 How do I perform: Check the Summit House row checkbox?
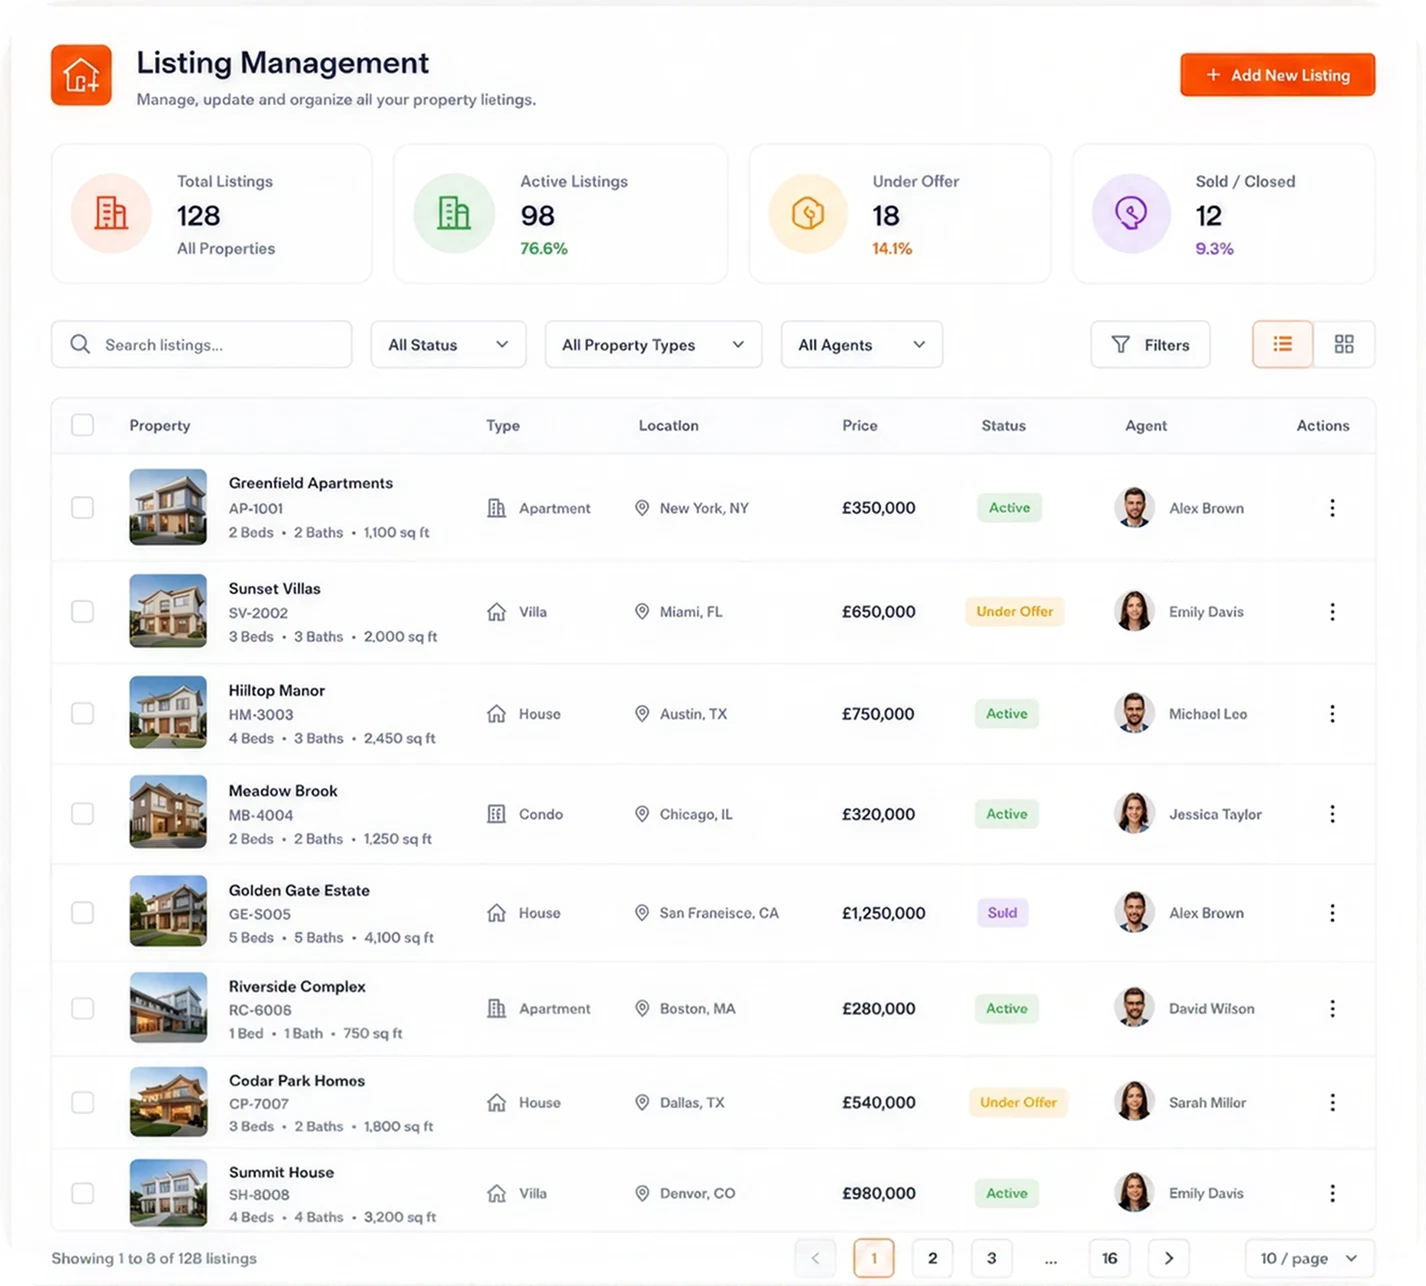click(83, 1193)
